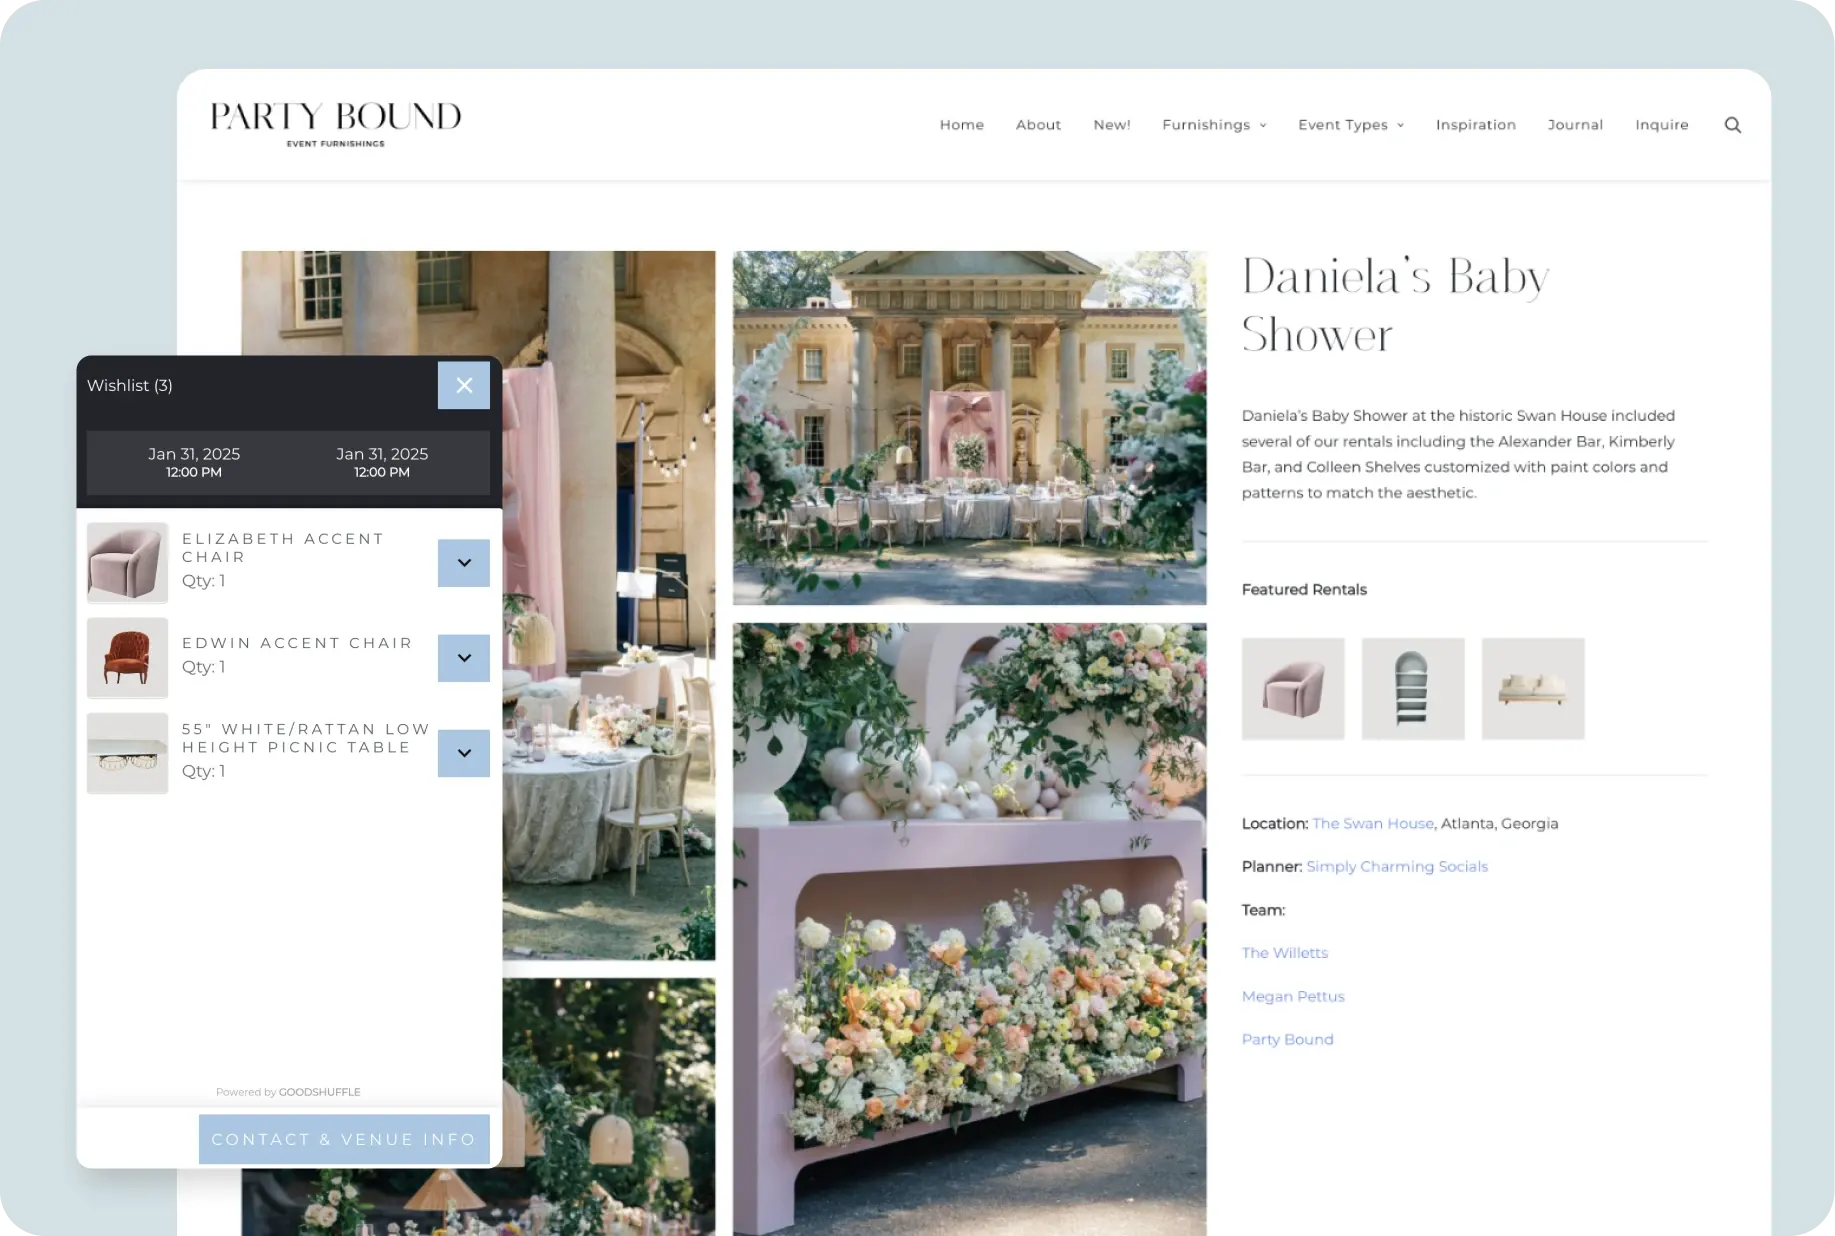Expand the Low Height Picnic Table options
This screenshot has width=1835, height=1236.
[464, 753]
